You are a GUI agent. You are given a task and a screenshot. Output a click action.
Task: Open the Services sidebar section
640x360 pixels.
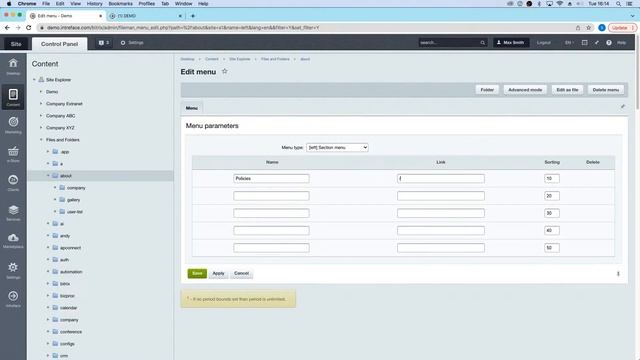pos(13,213)
